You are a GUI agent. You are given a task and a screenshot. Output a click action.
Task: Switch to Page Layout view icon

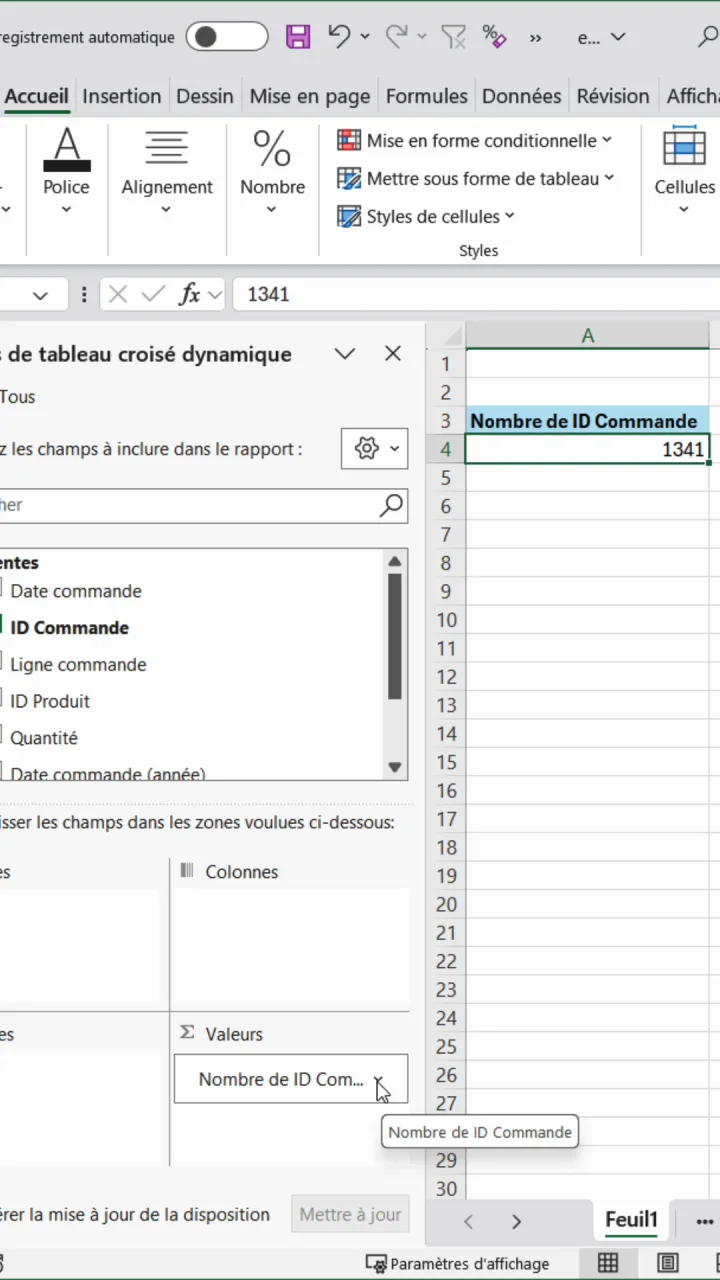click(668, 1263)
